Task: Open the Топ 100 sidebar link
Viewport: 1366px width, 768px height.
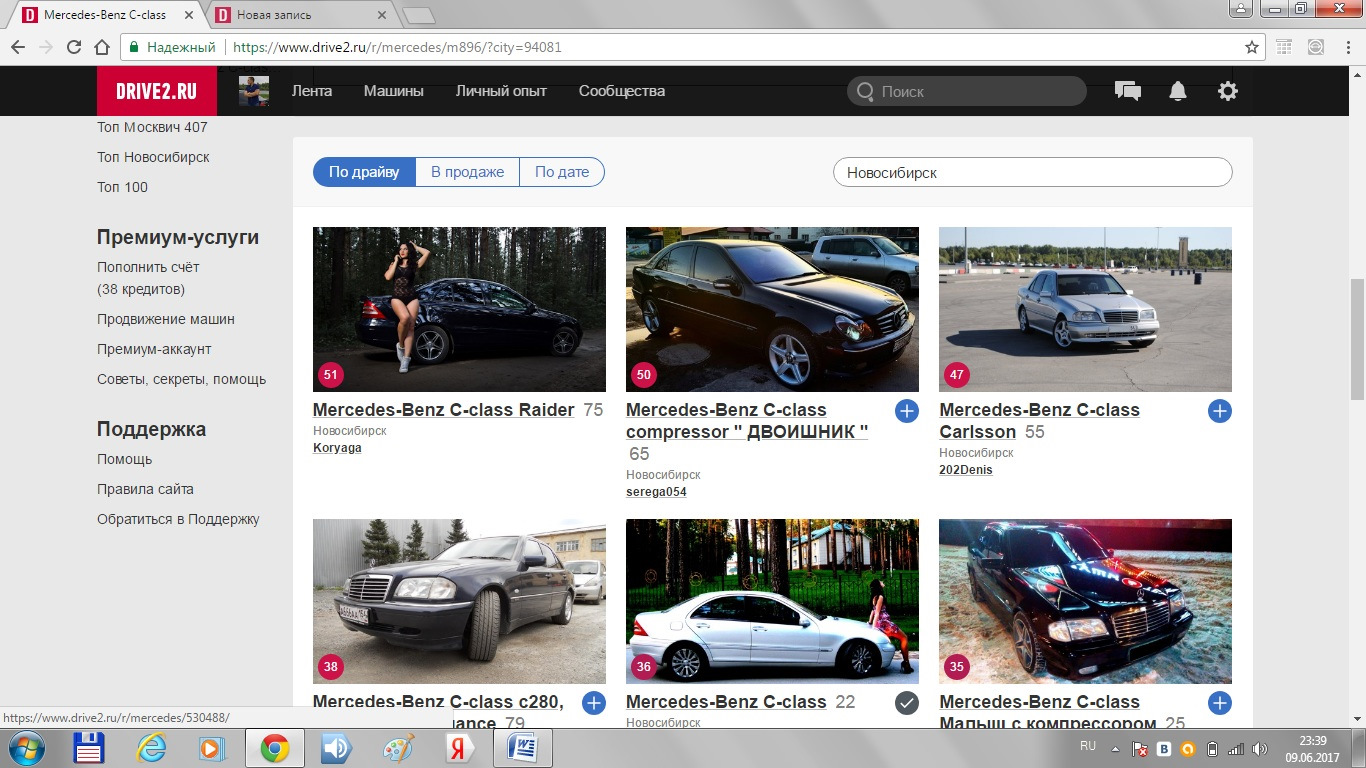Action: (122, 187)
